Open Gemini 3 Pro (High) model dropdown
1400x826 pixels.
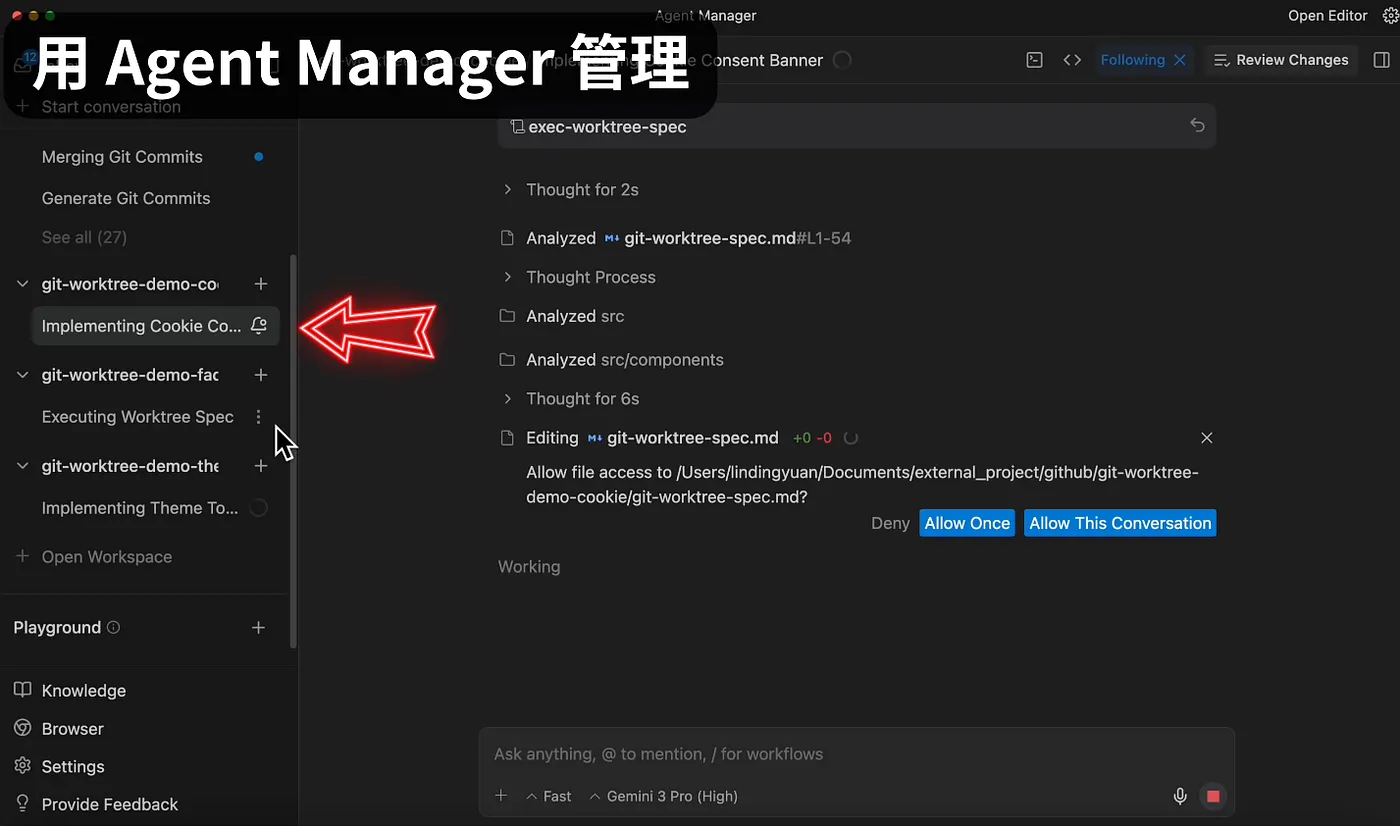point(664,796)
